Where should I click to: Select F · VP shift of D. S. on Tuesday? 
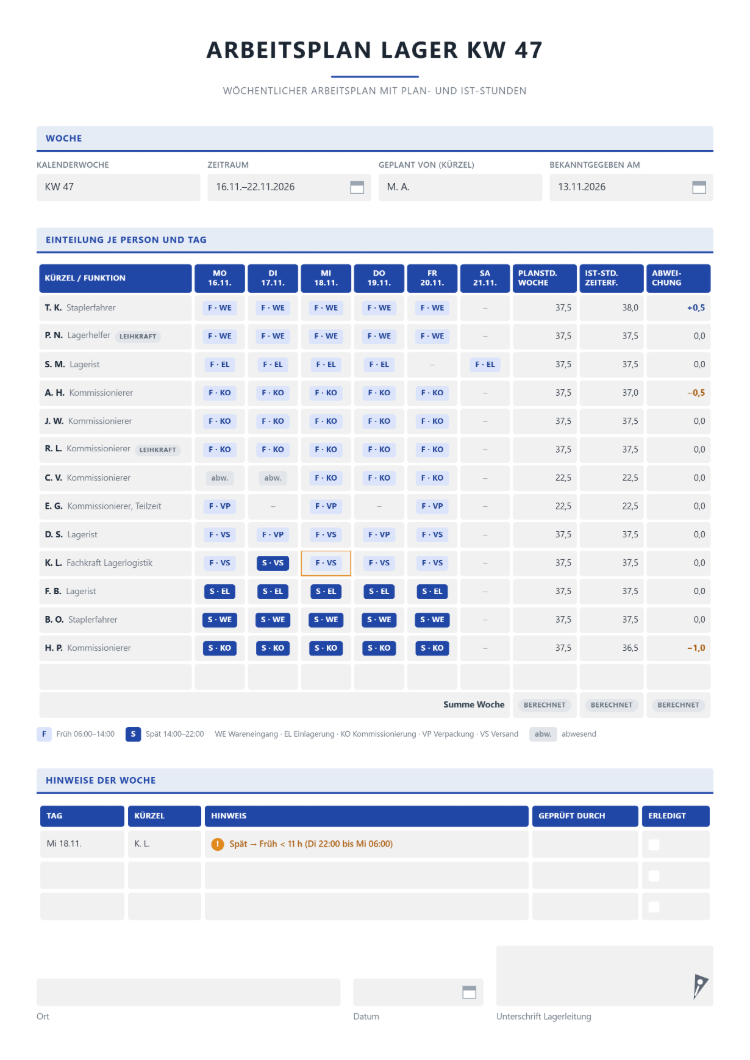[x=273, y=535]
